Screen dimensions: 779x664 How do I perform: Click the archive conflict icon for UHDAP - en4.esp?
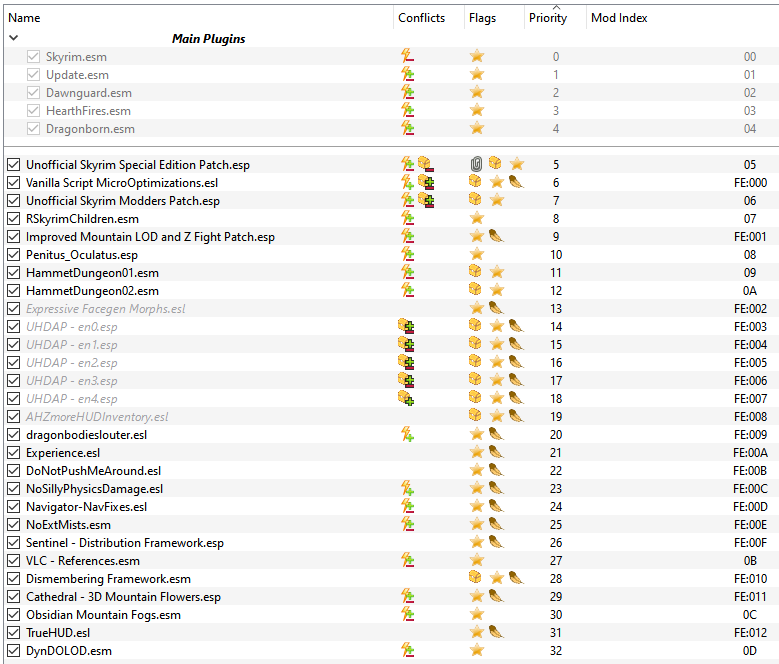point(406,398)
